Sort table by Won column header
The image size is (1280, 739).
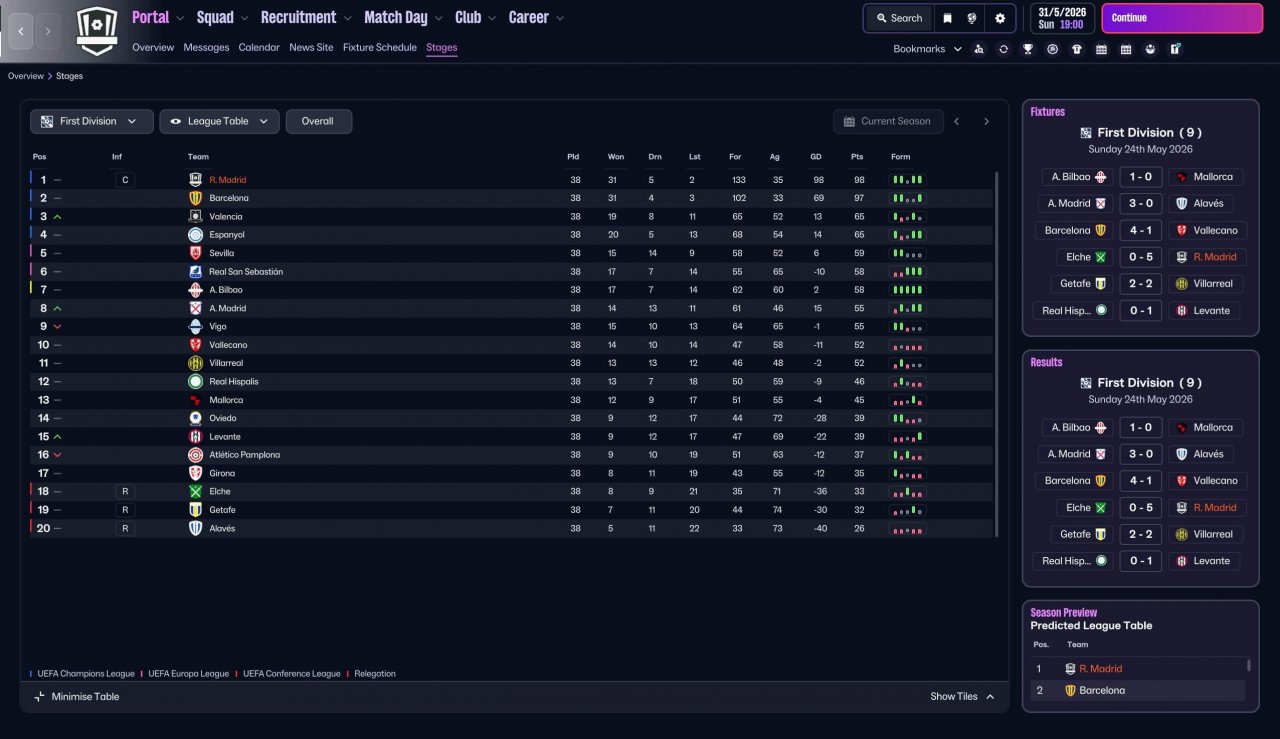(x=616, y=156)
